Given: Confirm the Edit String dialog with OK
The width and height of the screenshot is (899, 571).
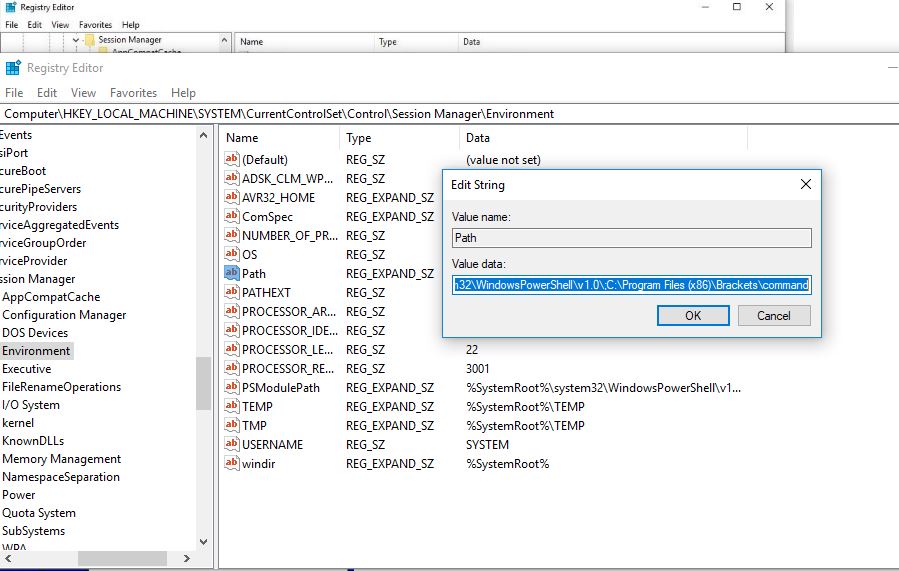Looking at the screenshot, I should pos(693,315).
